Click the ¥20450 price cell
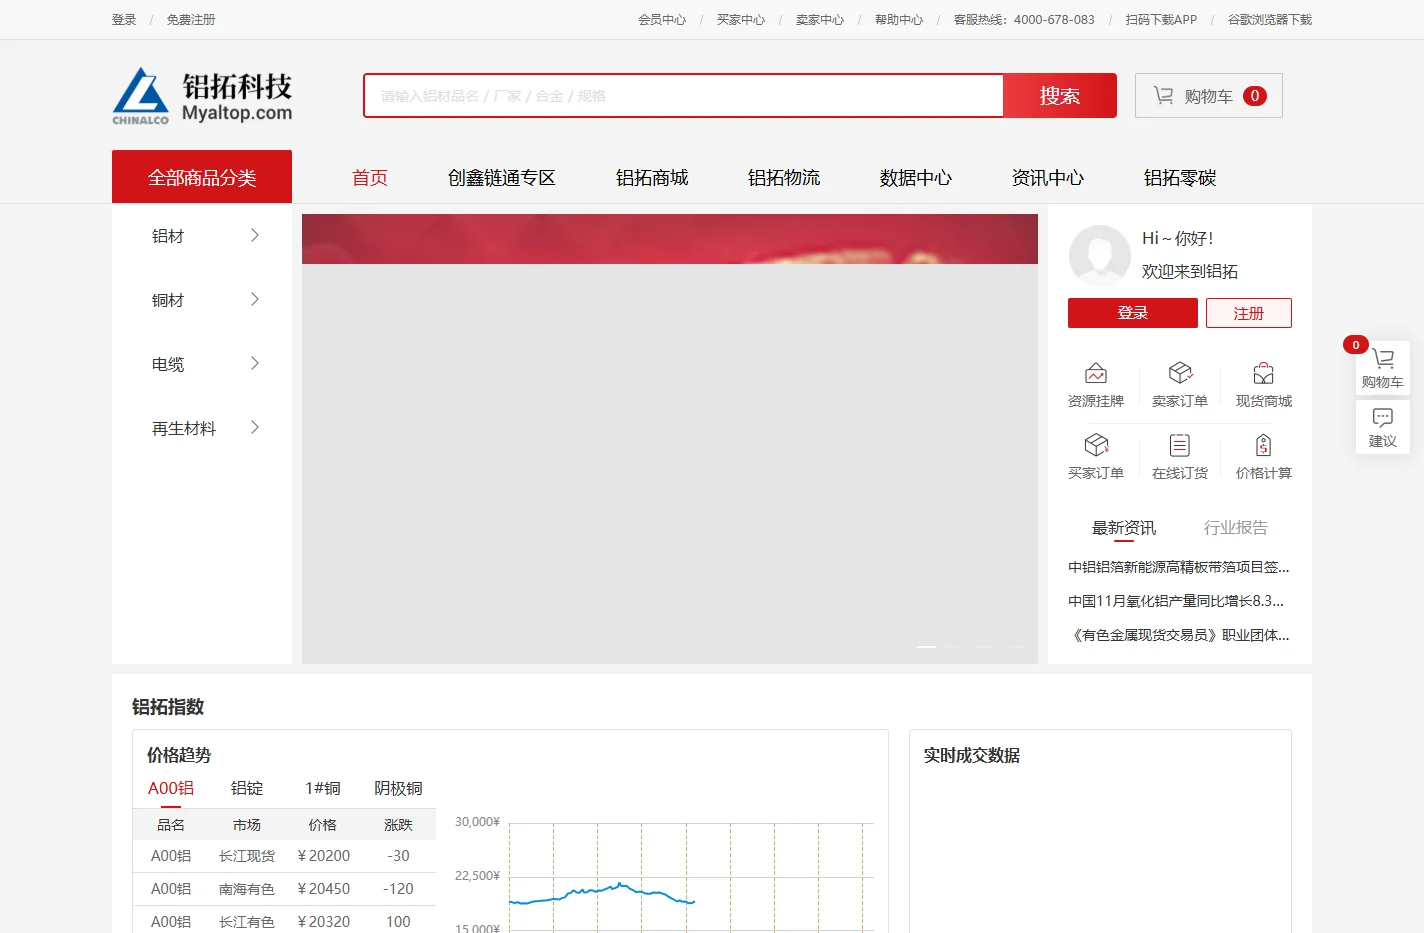The width and height of the screenshot is (1424, 933). 323,889
